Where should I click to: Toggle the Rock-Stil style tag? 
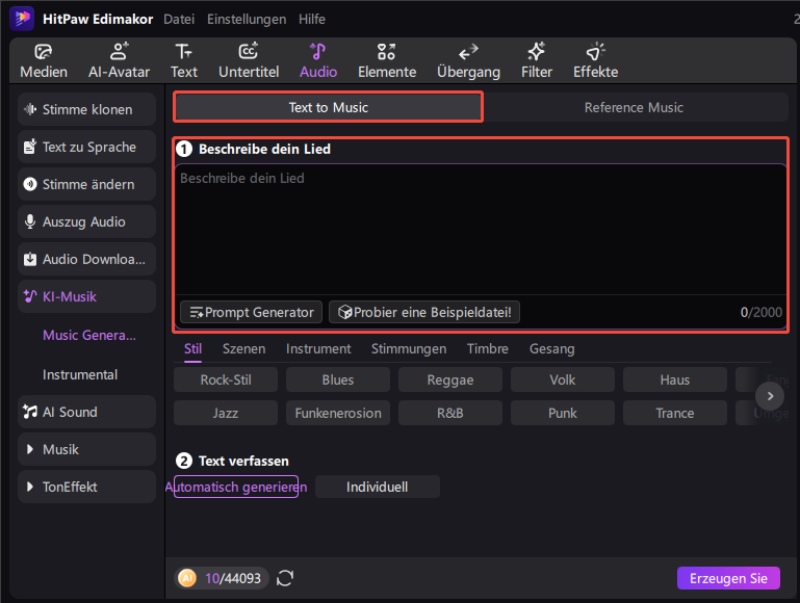(x=226, y=380)
